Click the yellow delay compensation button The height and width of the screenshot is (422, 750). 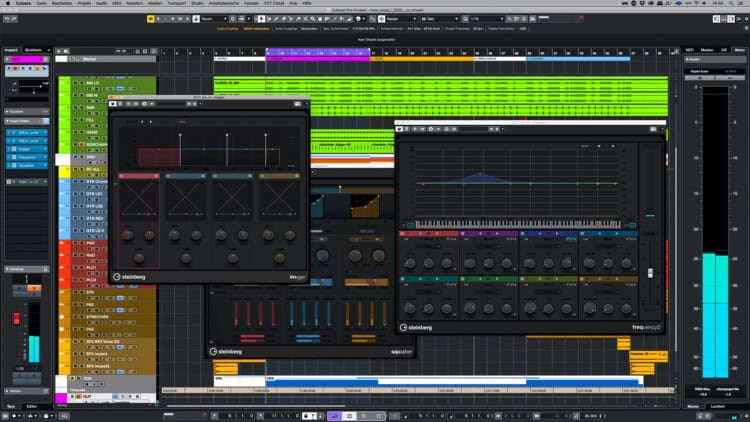click(151, 19)
